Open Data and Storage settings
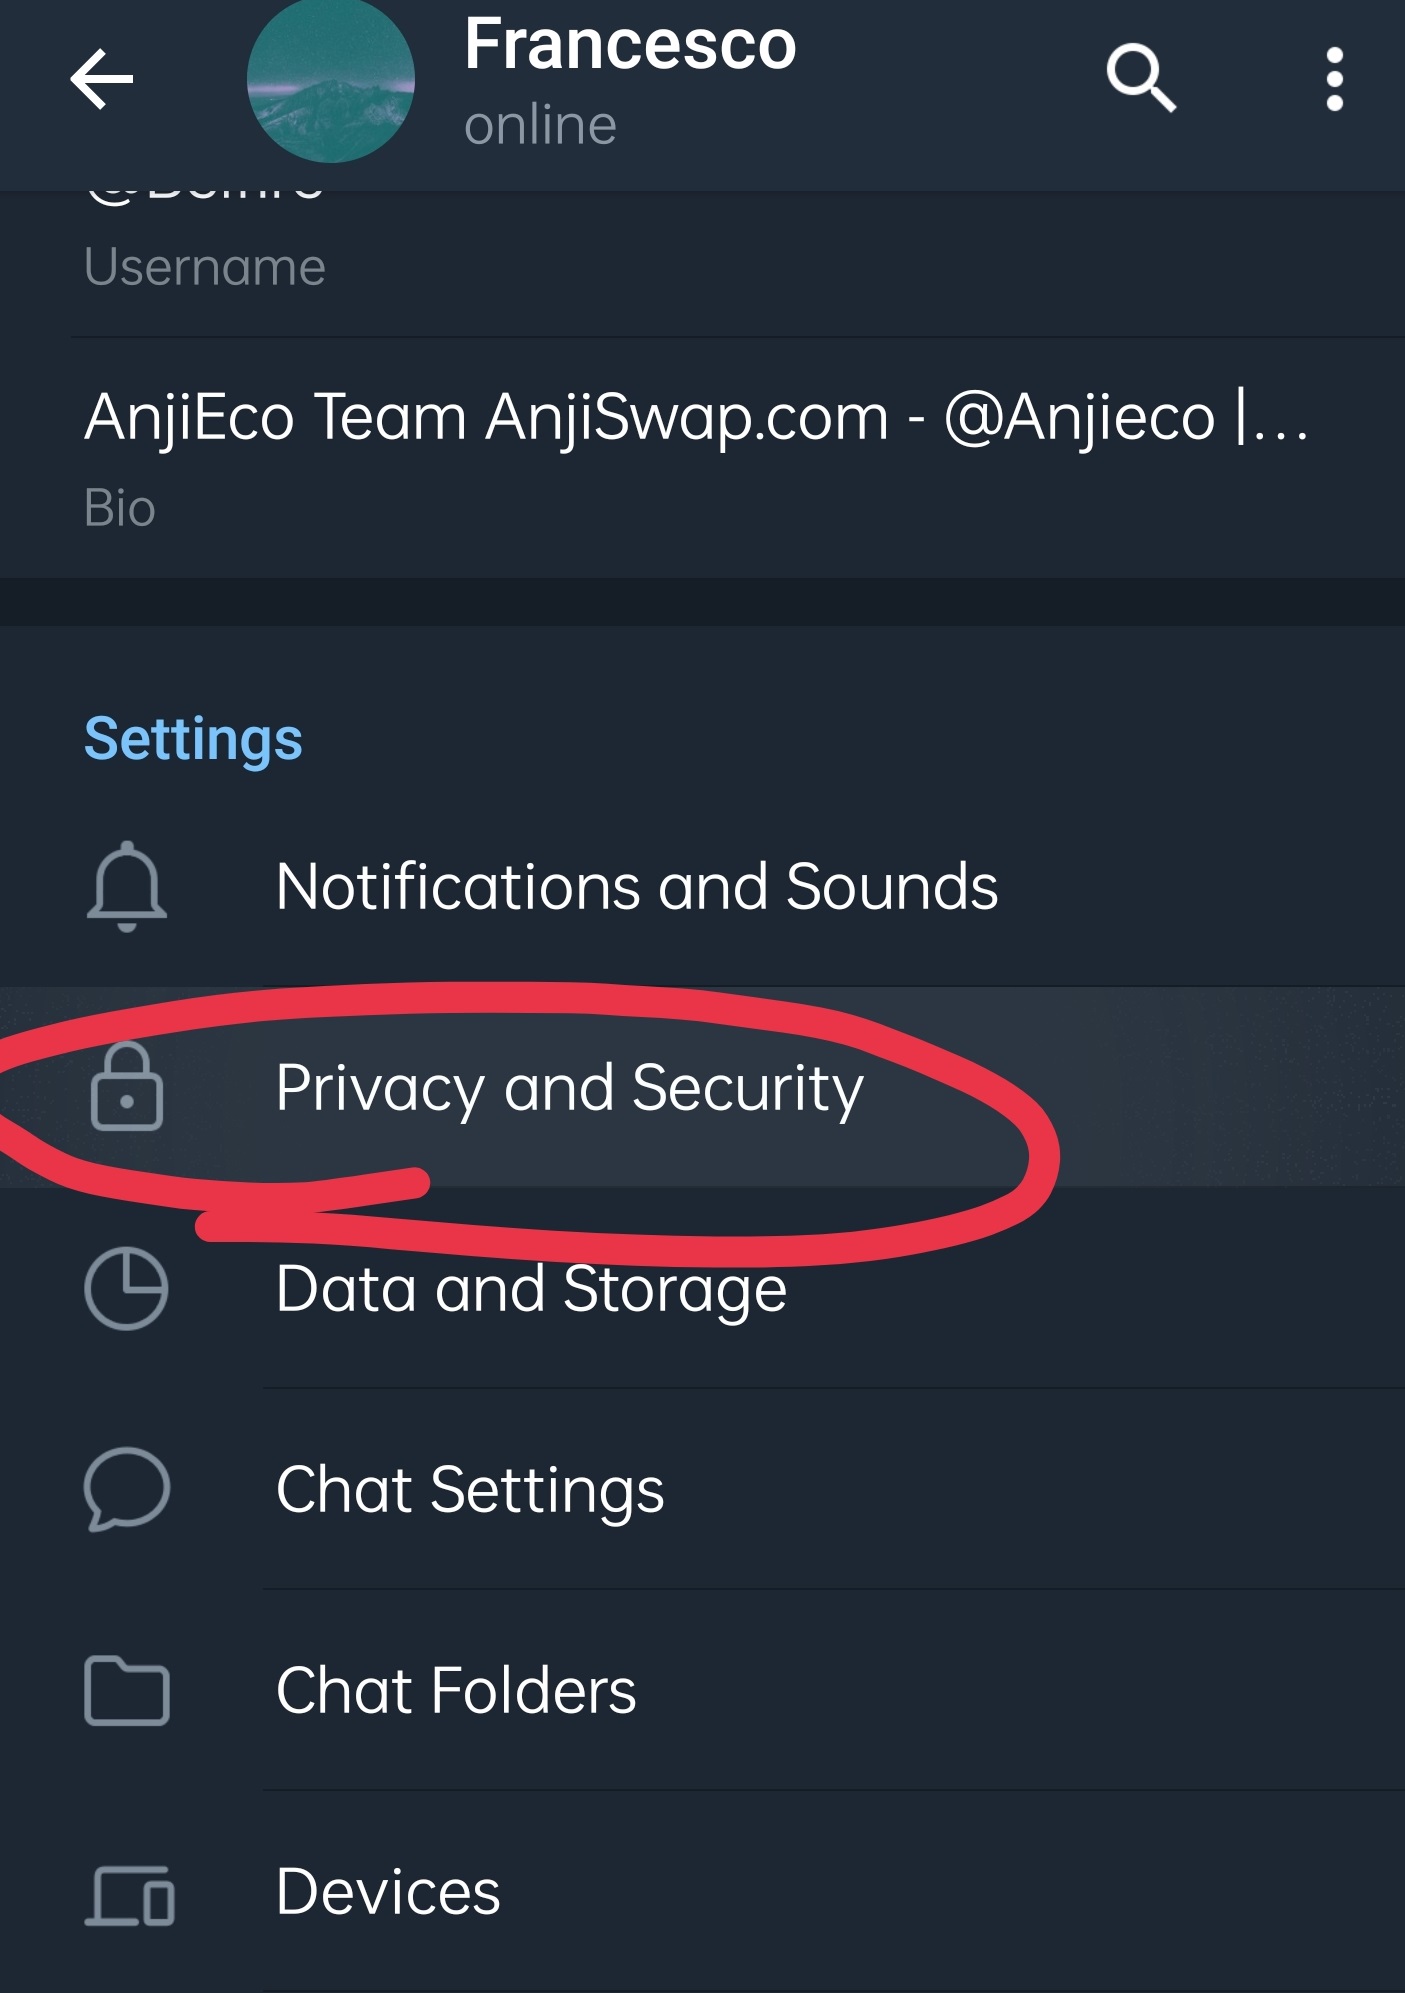Viewport: 1405px width, 1993px height. [531, 1288]
